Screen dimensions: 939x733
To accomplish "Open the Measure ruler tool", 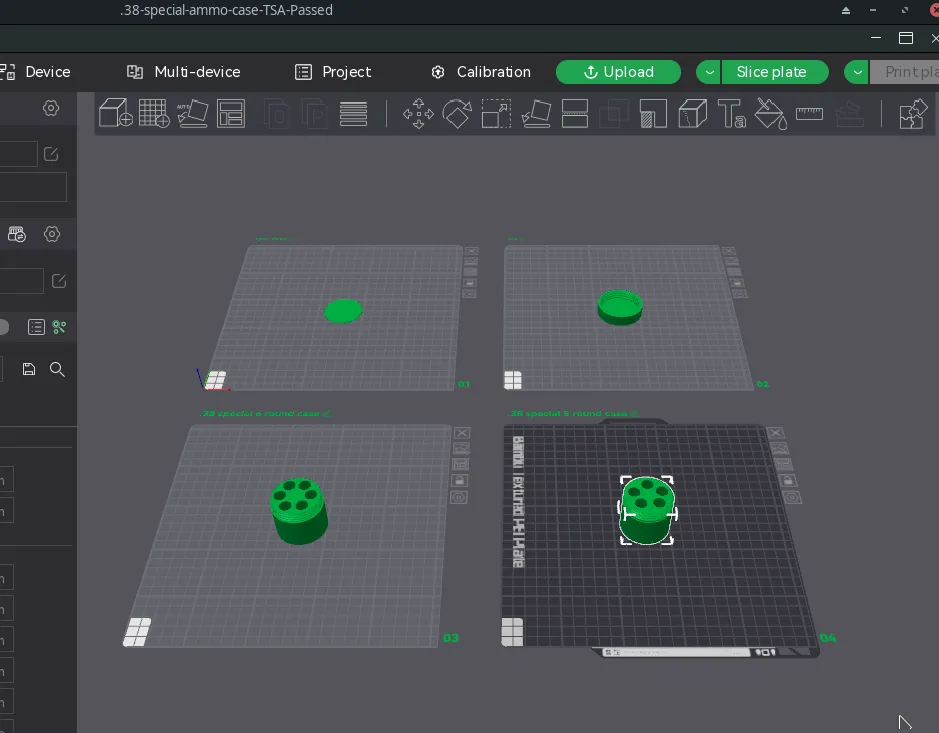I will click(x=809, y=113).
